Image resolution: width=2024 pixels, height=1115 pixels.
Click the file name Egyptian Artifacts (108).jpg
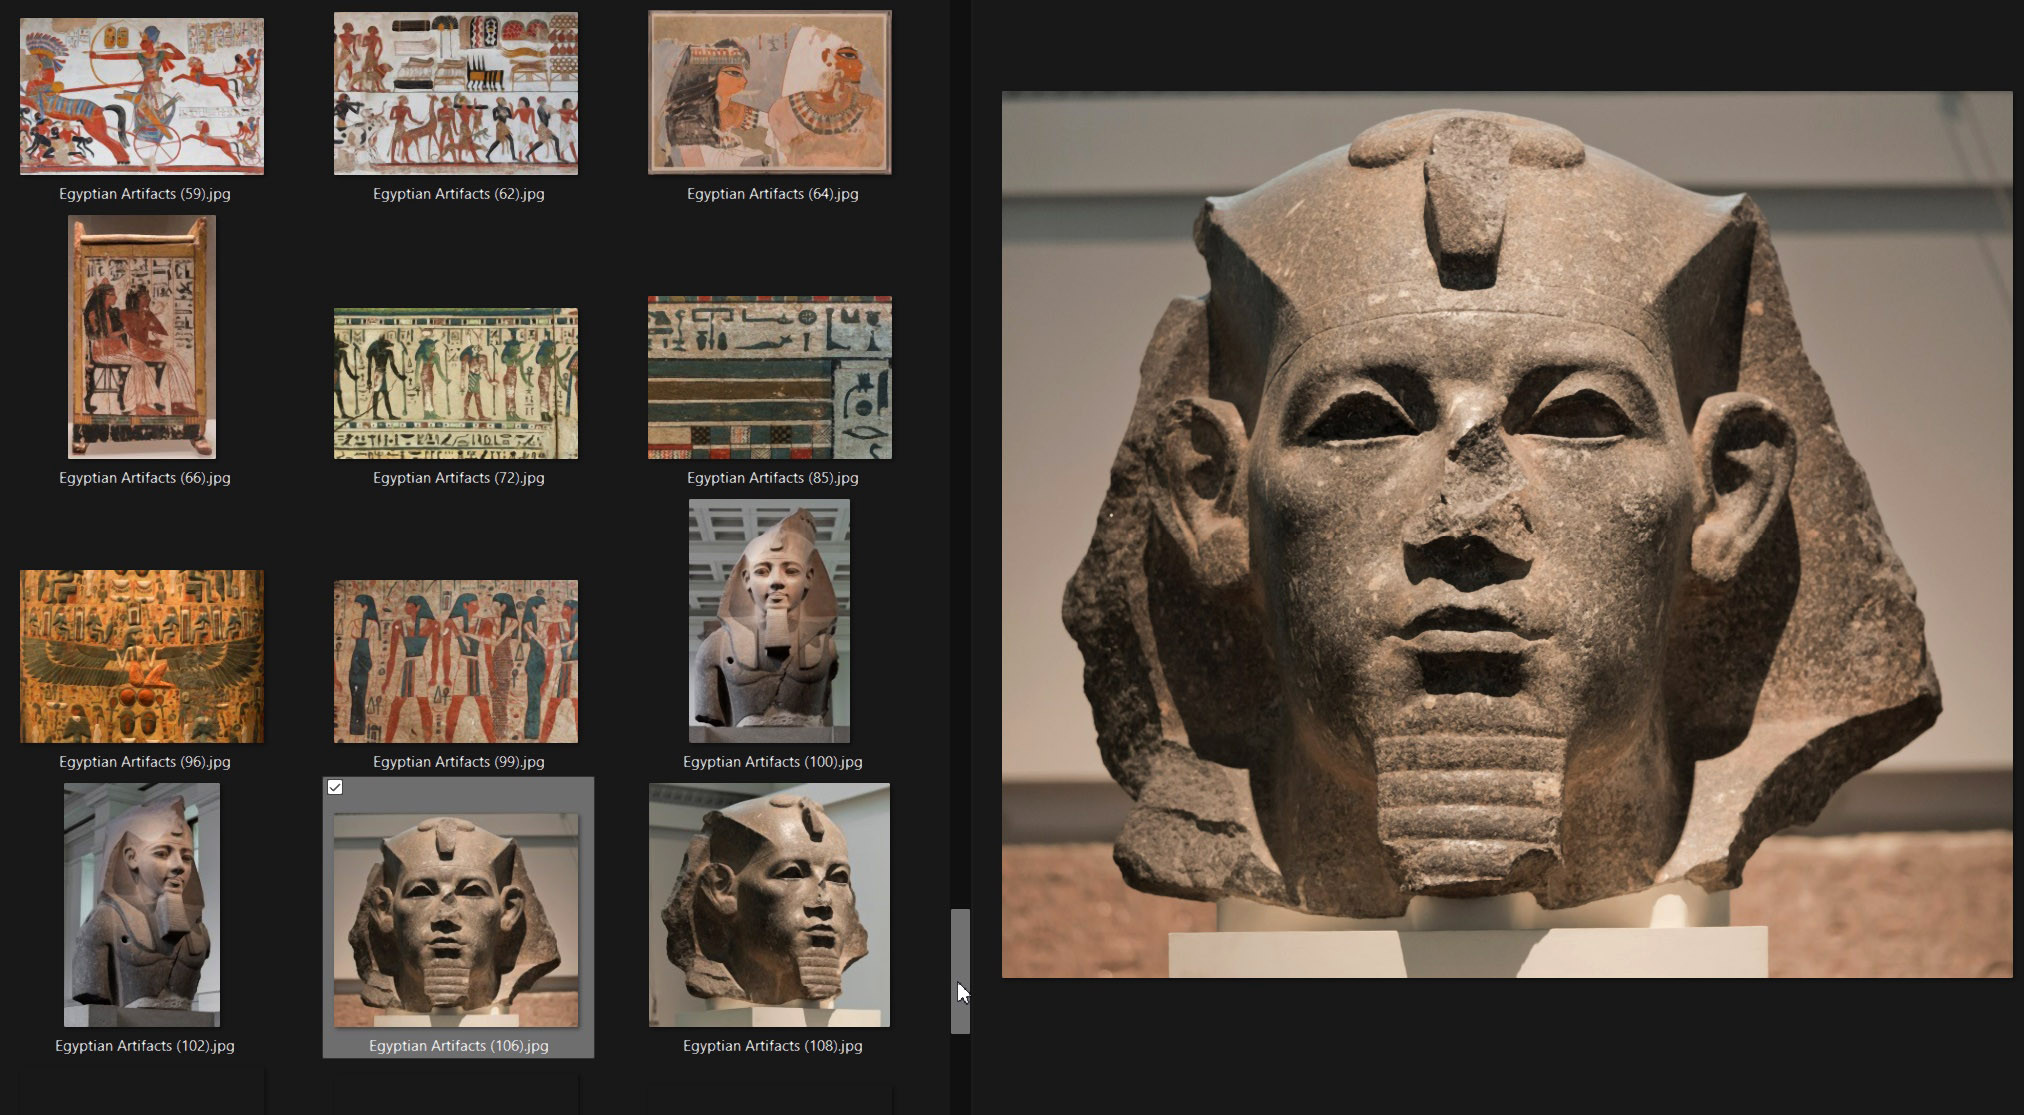(x=773, y=1046)
